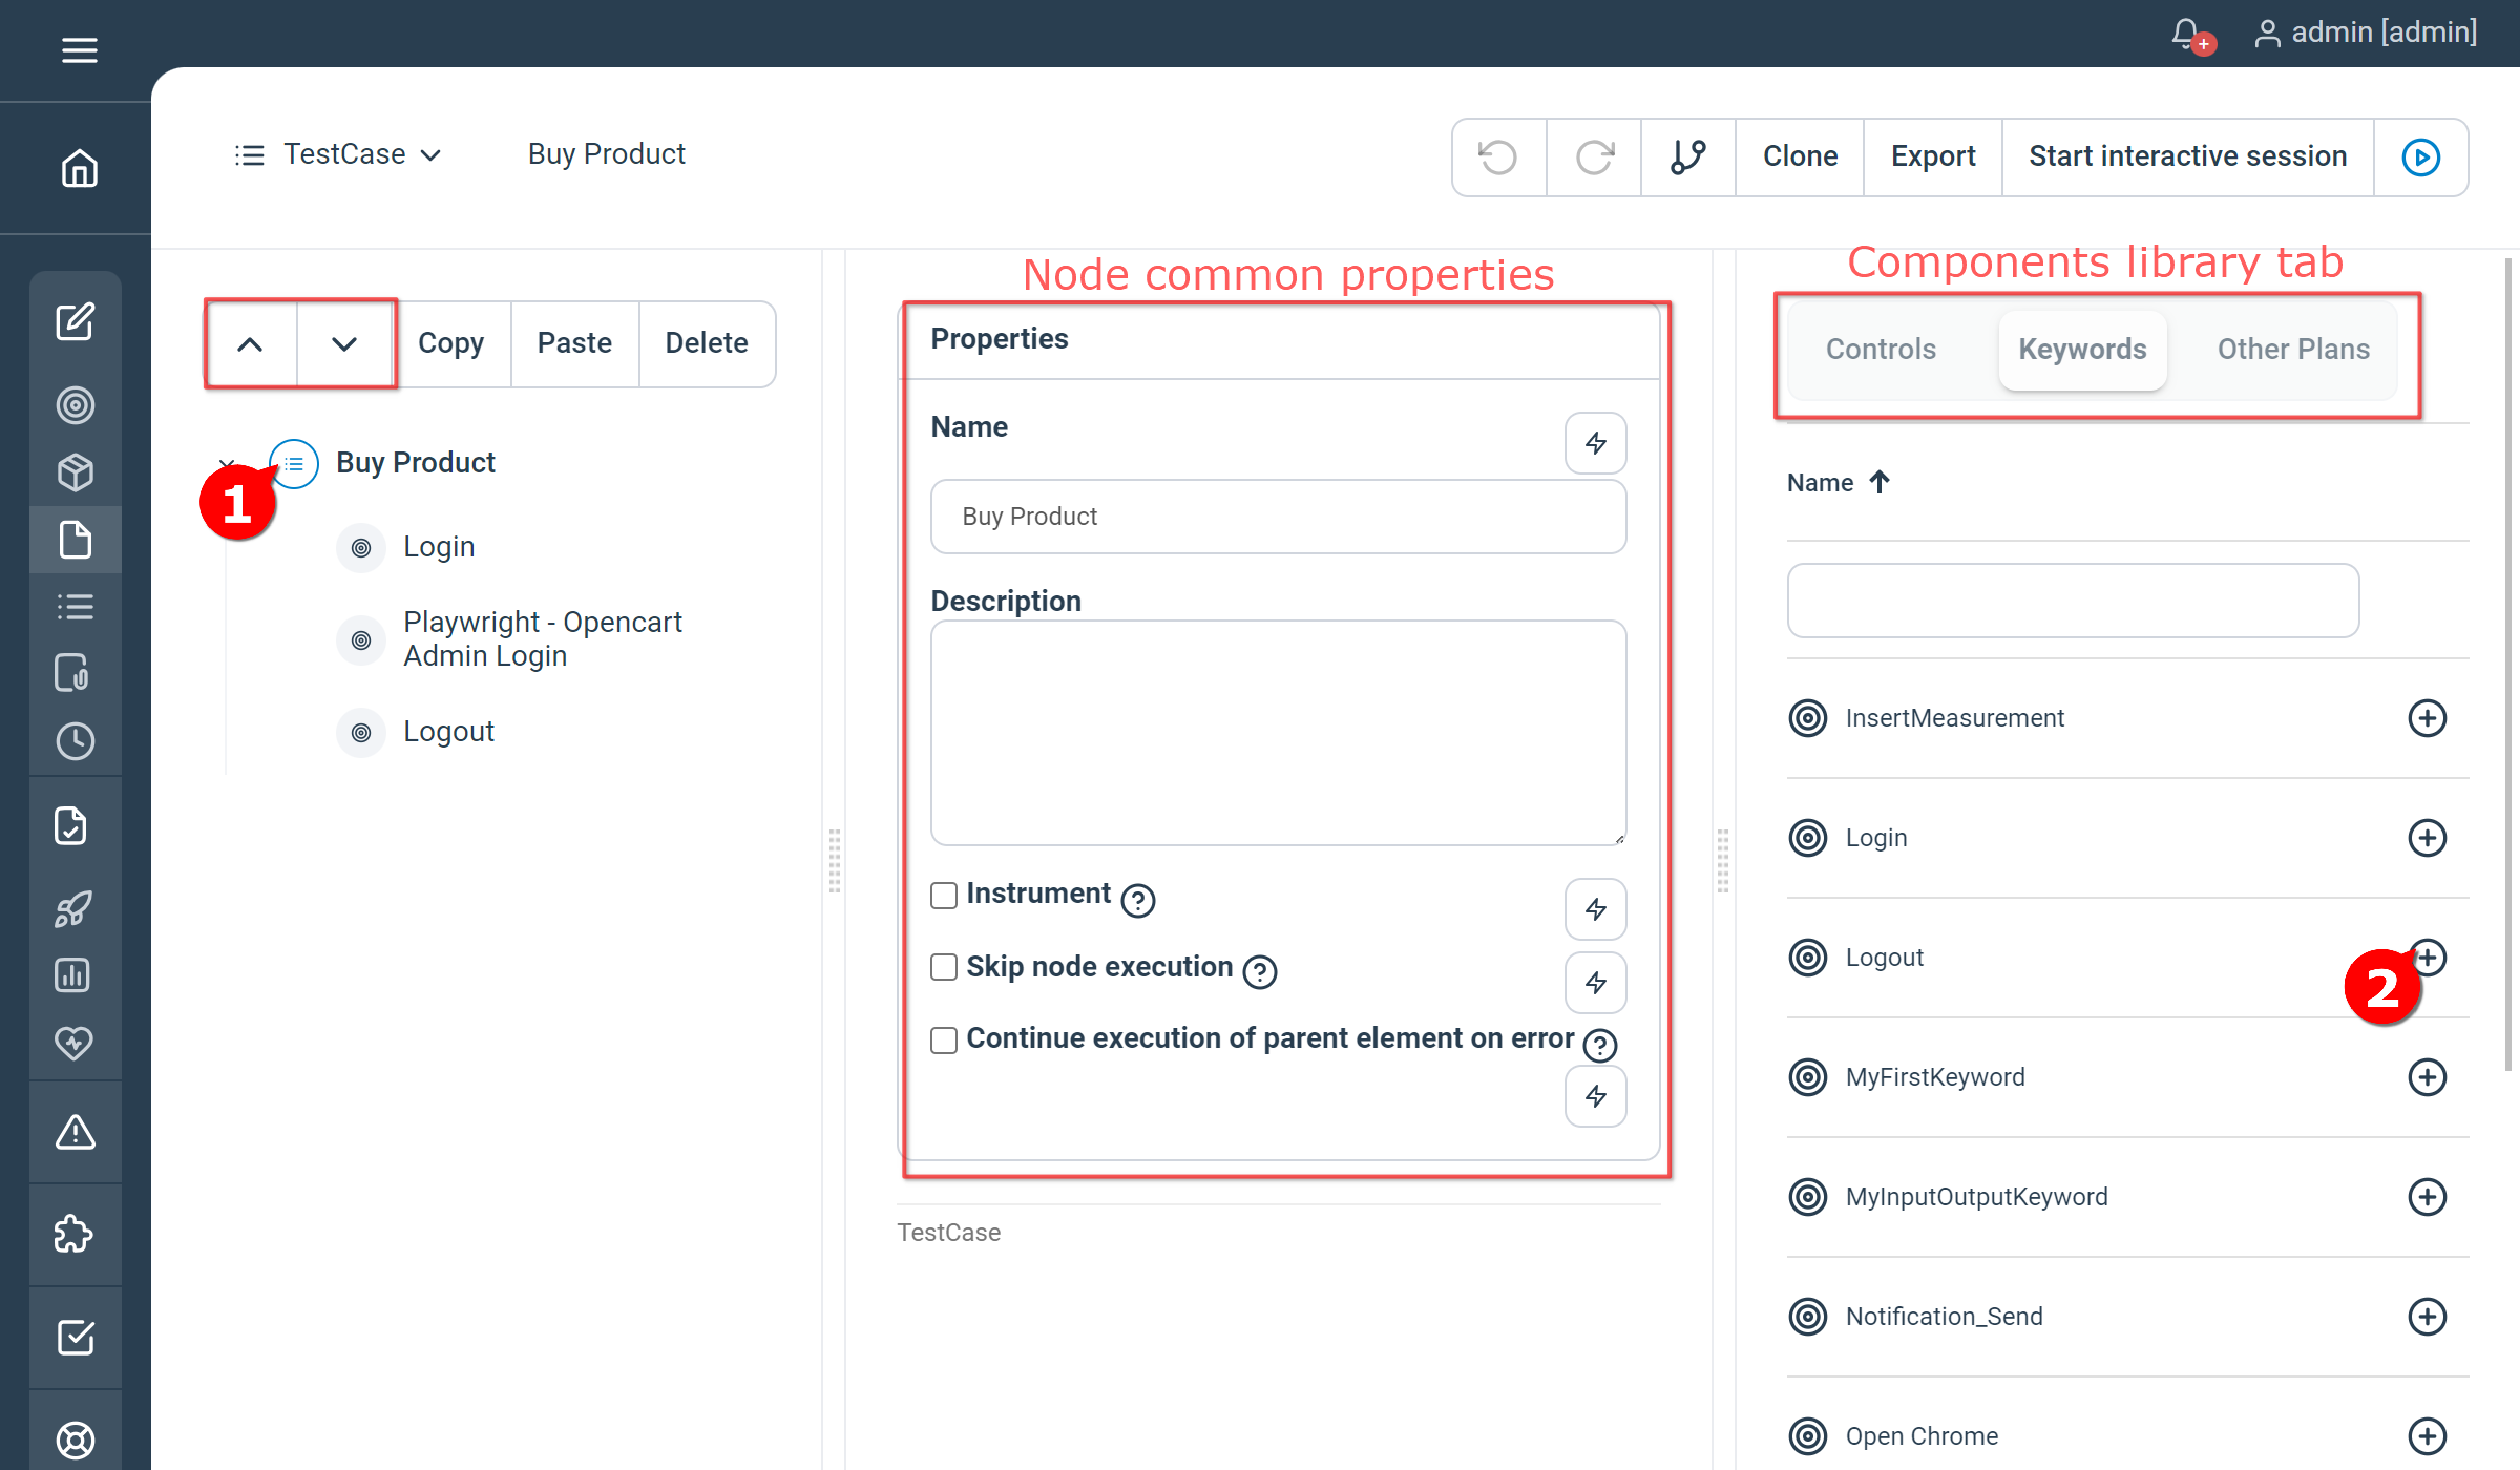Start an interactive session
Screen dimensions: 2520x1470
click(x=2187, y=156)
